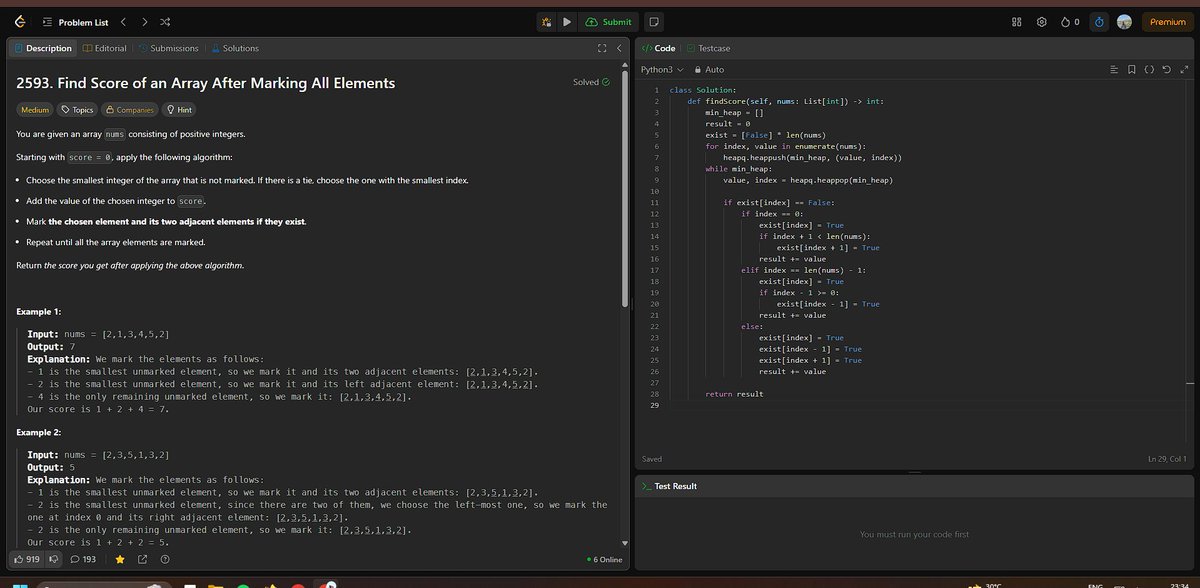The height and width of the screenshot is (588, 1200).
Task: Switch to the Solutions tab
Action: coord(234,48)
